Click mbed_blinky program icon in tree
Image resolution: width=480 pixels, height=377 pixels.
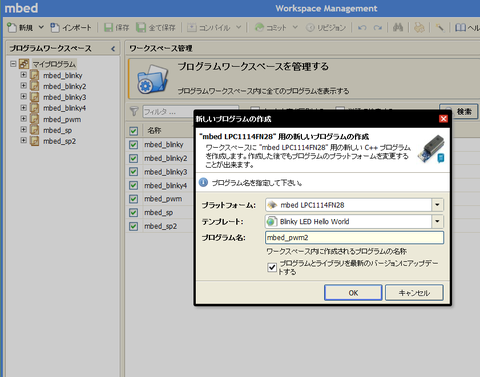click(x=35, y=75)
